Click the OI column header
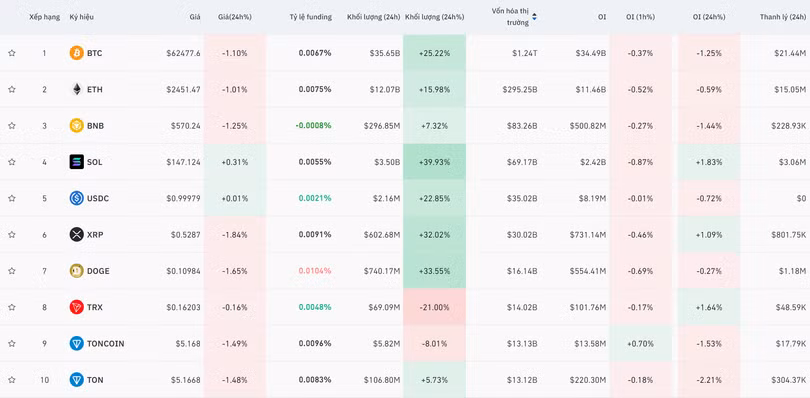This screenshot has height=398, width=810. pyautogui.click(x=602, y=17)
